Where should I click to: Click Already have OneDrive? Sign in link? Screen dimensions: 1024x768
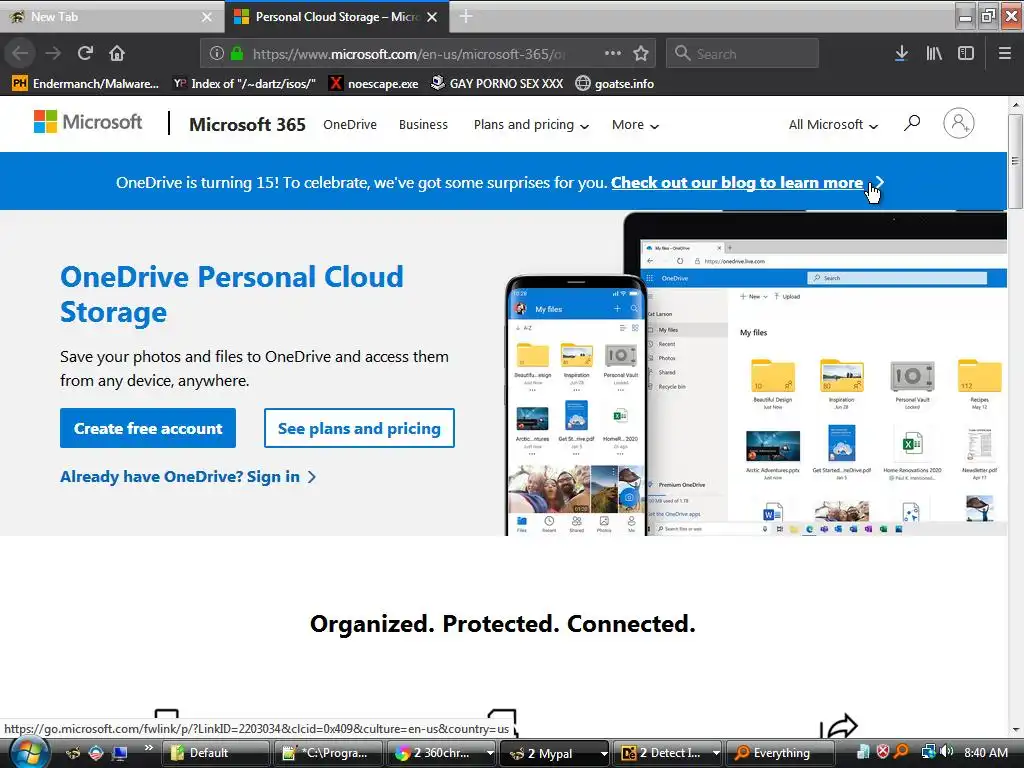(x=188, y=477)
